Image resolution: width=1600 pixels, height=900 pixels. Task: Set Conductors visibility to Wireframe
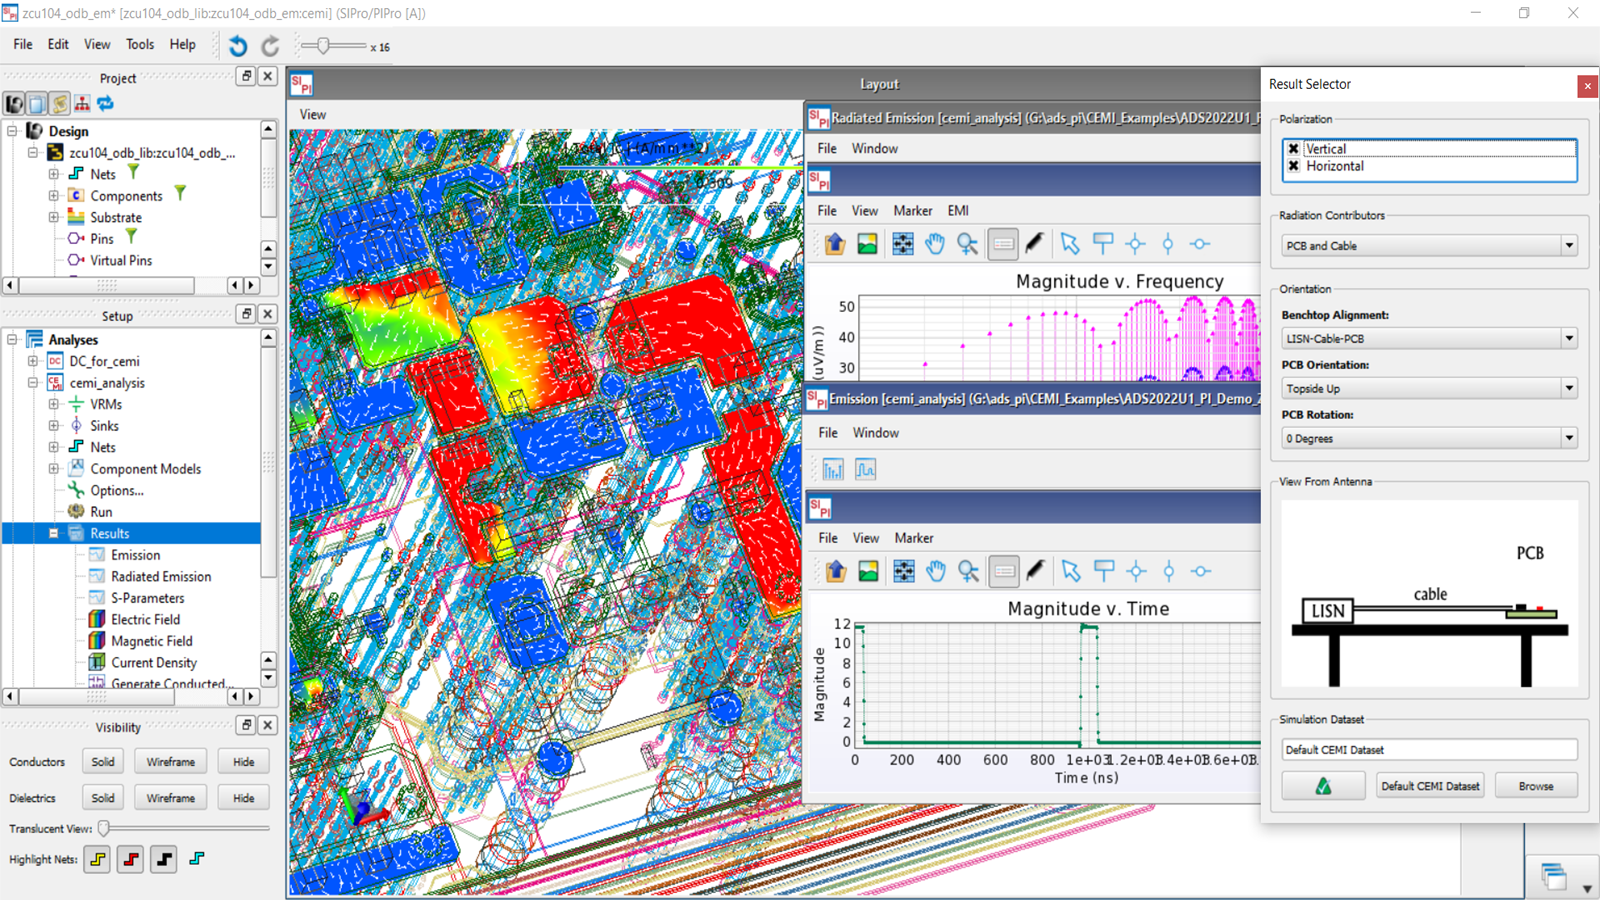coord(171,762)
